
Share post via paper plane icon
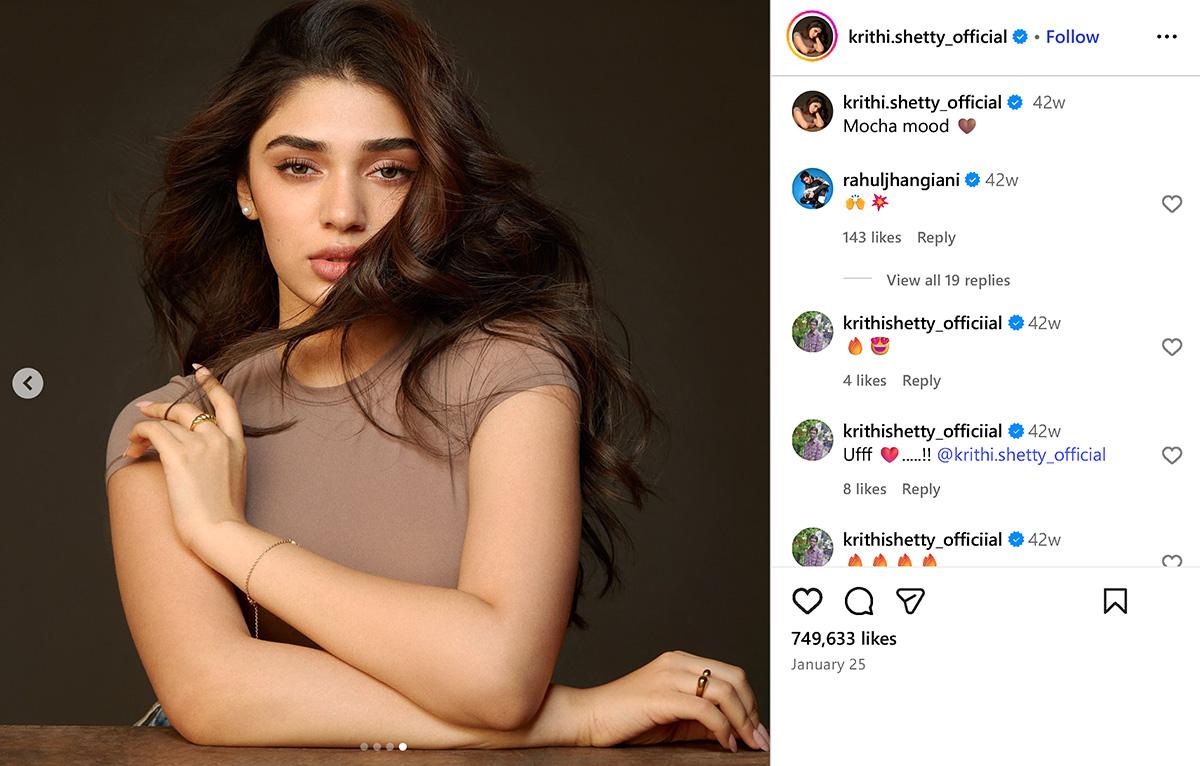click(910, 600)
